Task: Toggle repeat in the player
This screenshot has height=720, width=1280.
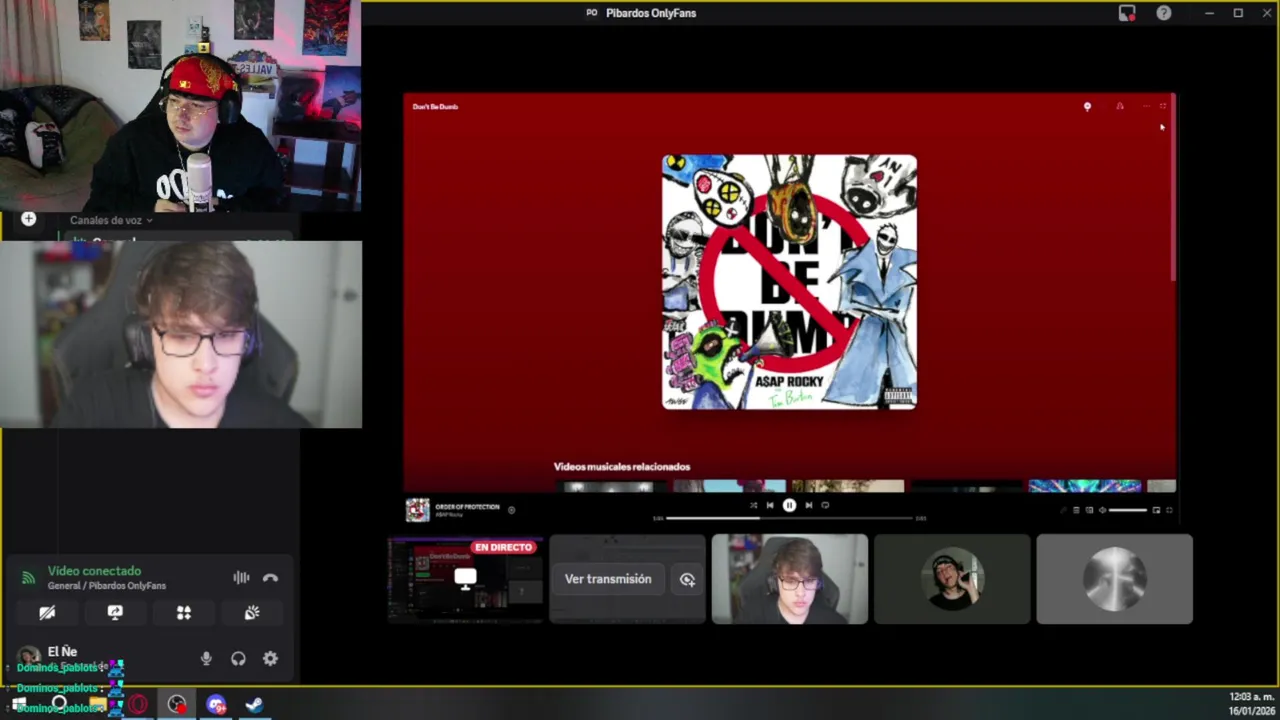Action: [825, 505]
